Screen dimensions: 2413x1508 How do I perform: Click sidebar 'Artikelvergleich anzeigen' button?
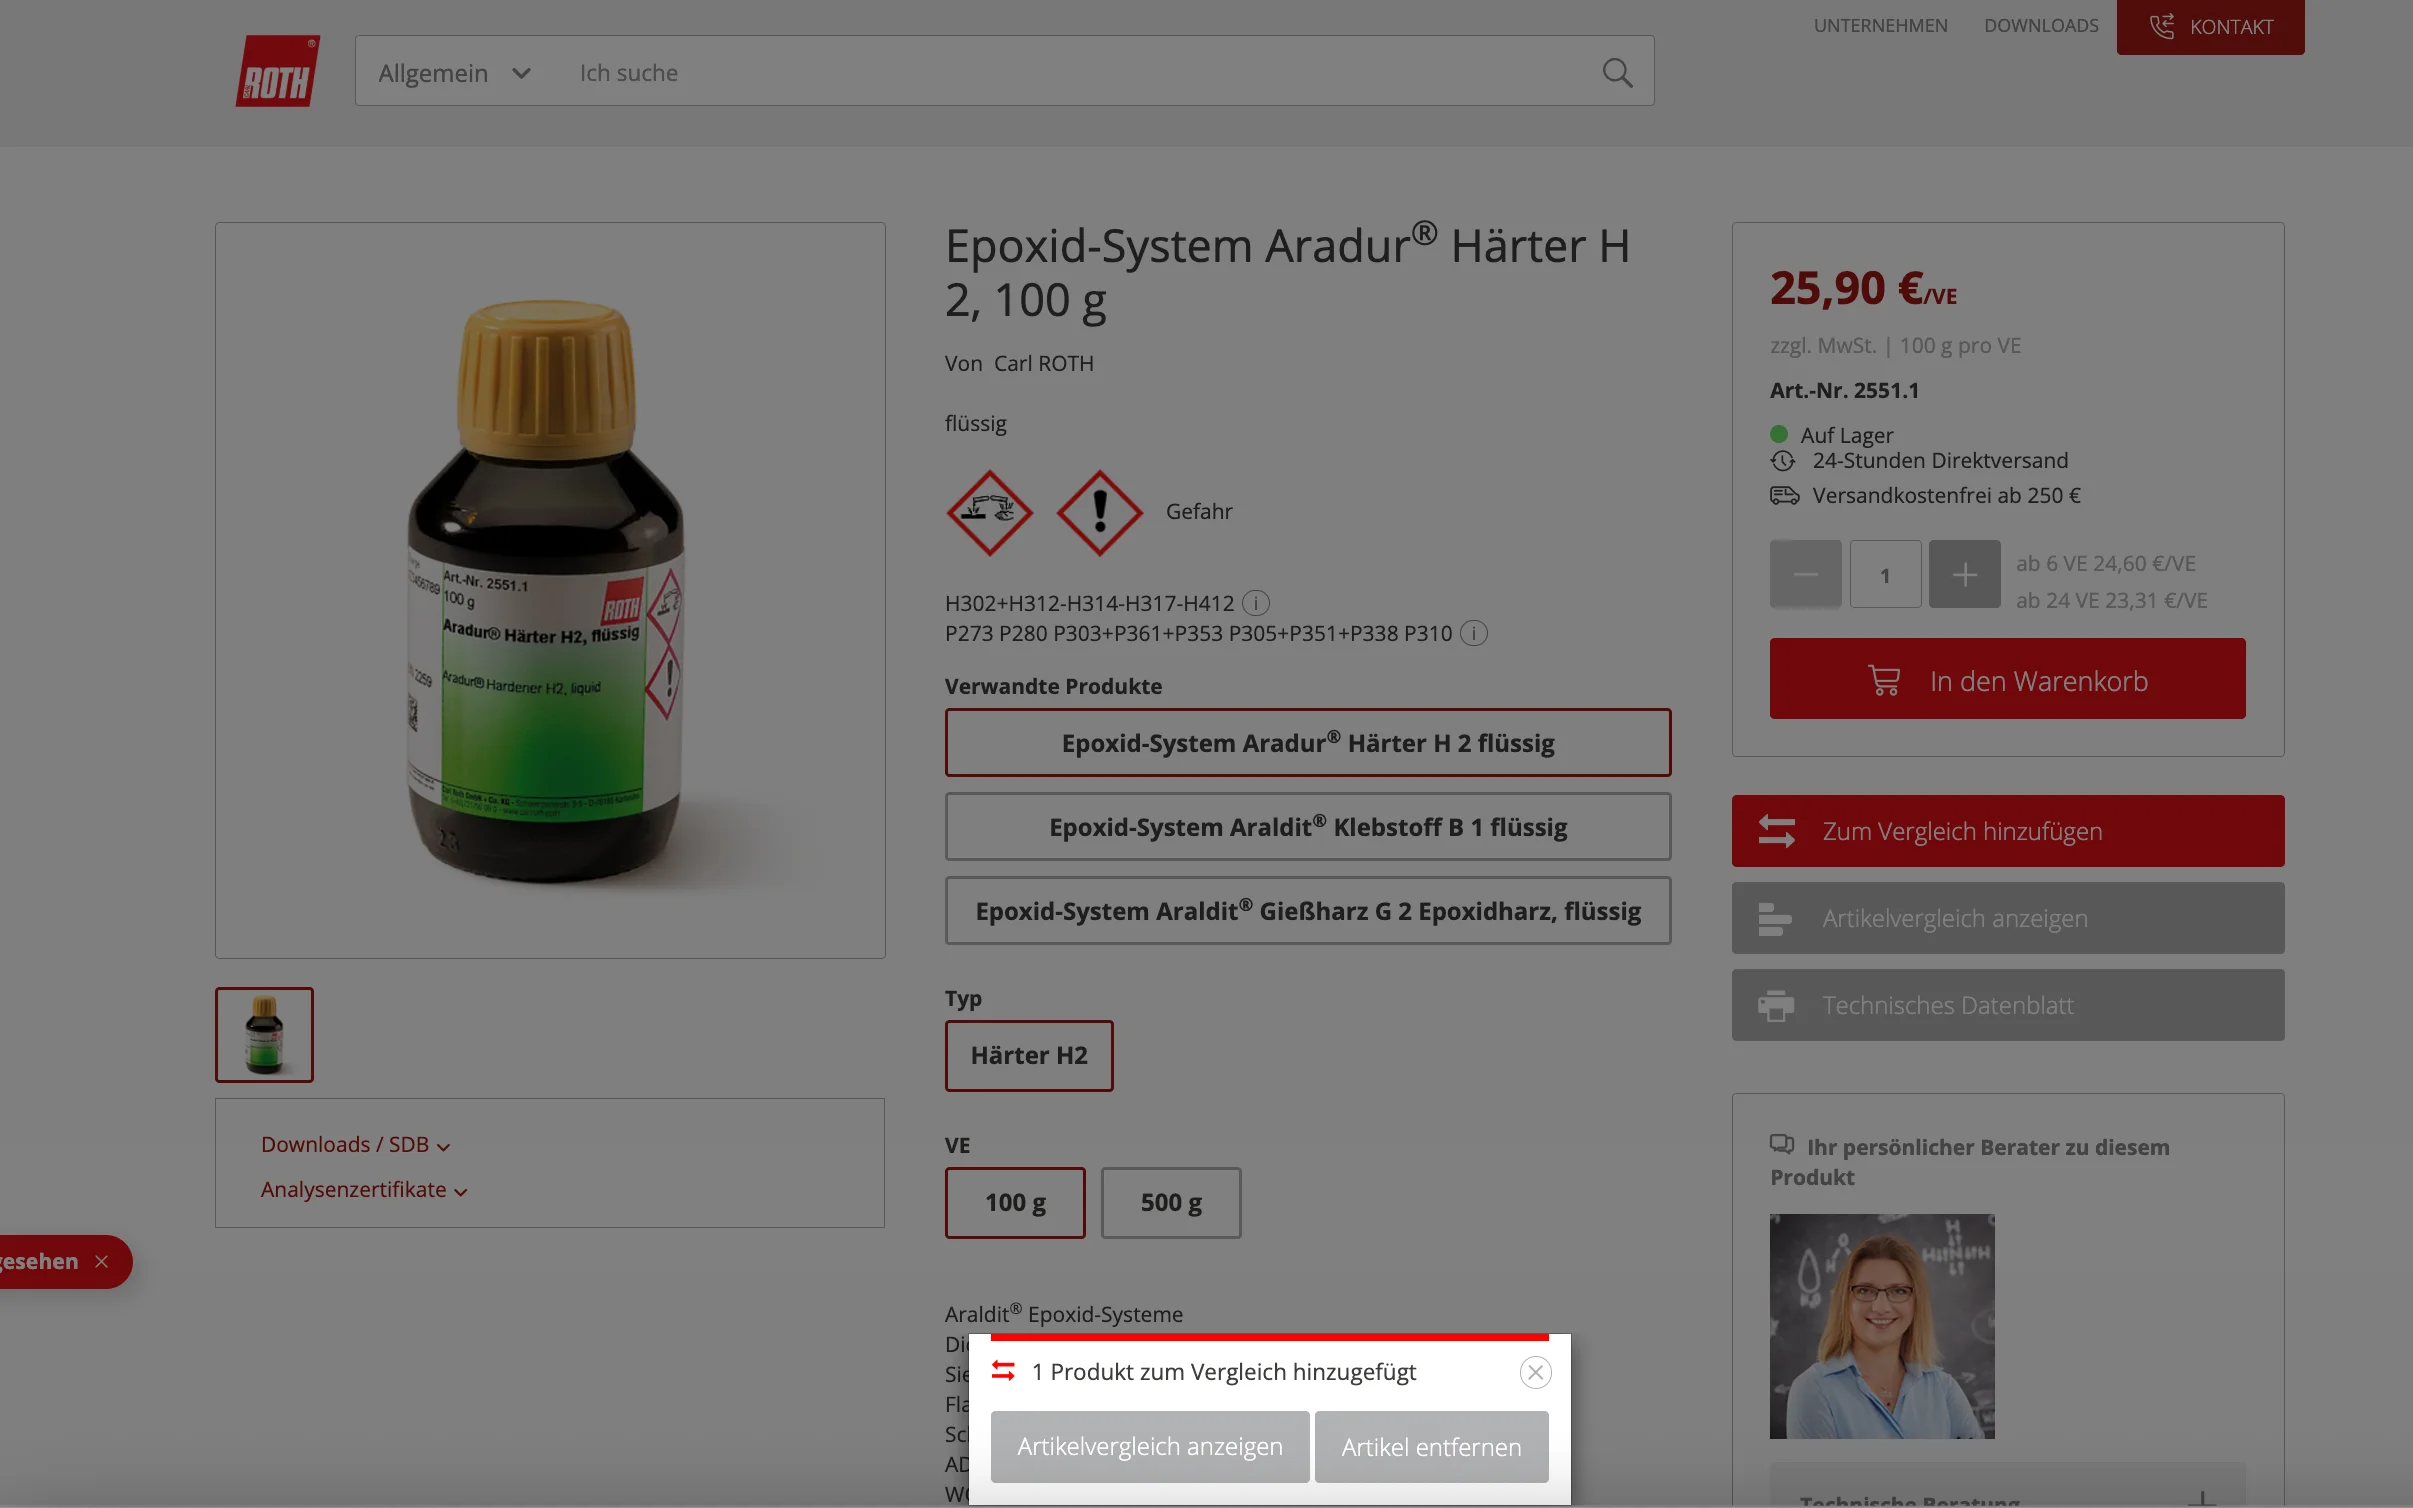click(2008, 918)
